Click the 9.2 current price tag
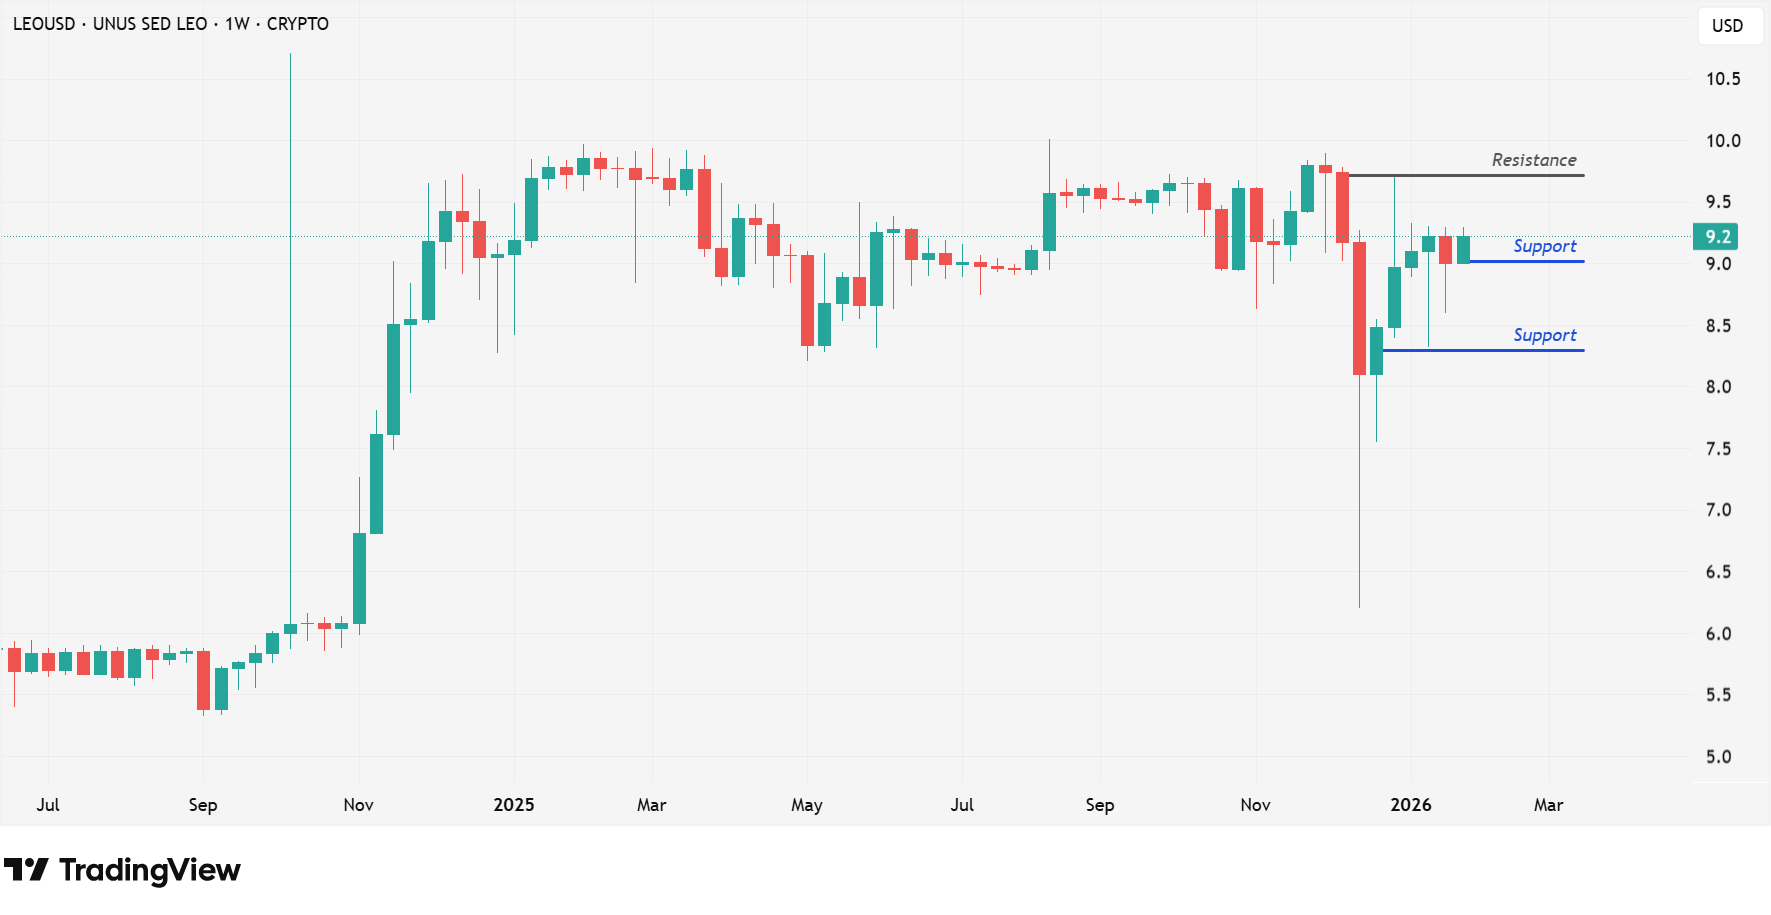This screenshot has width=1771, height=915. click(1716, 237)
